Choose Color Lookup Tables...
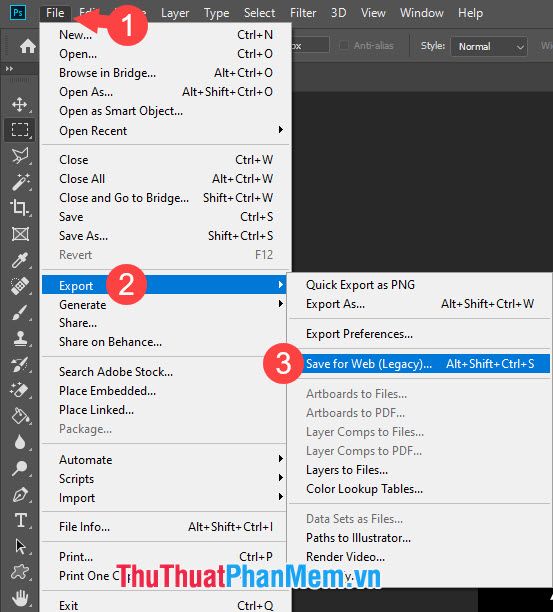The height and width of the screenshot is (612, 553). 420,489
